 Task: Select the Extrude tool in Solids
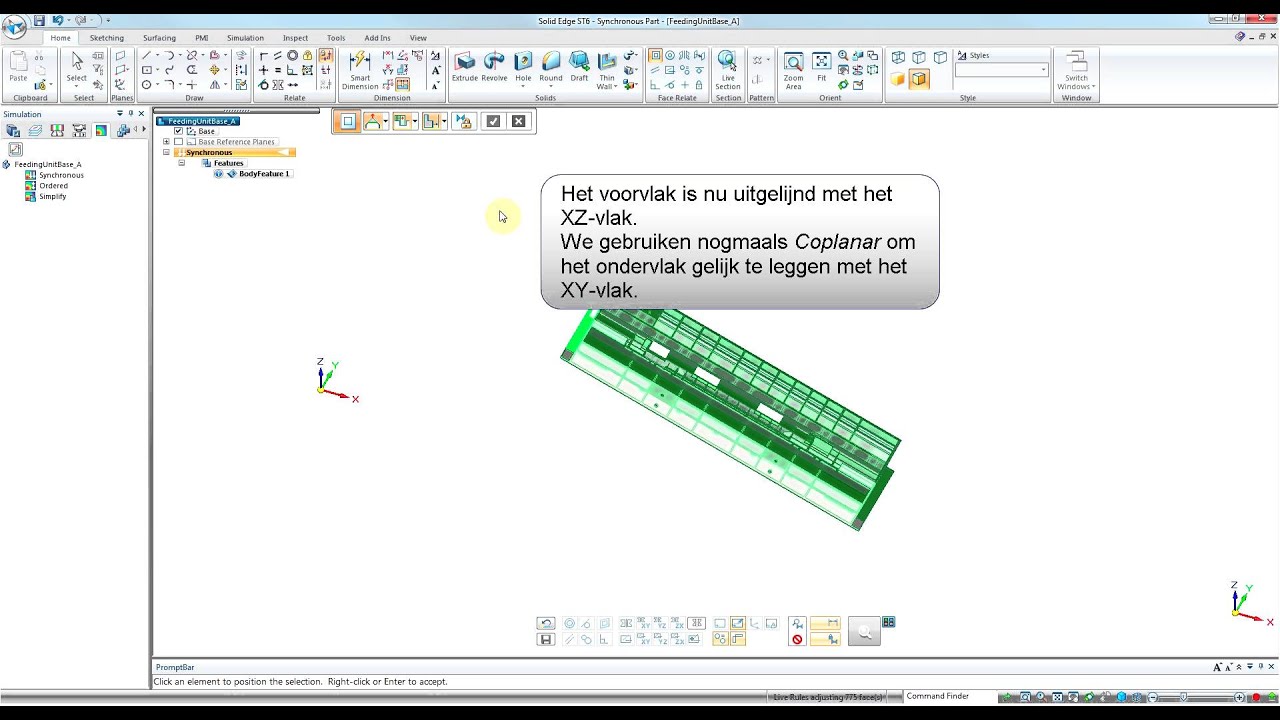(465, 67)
